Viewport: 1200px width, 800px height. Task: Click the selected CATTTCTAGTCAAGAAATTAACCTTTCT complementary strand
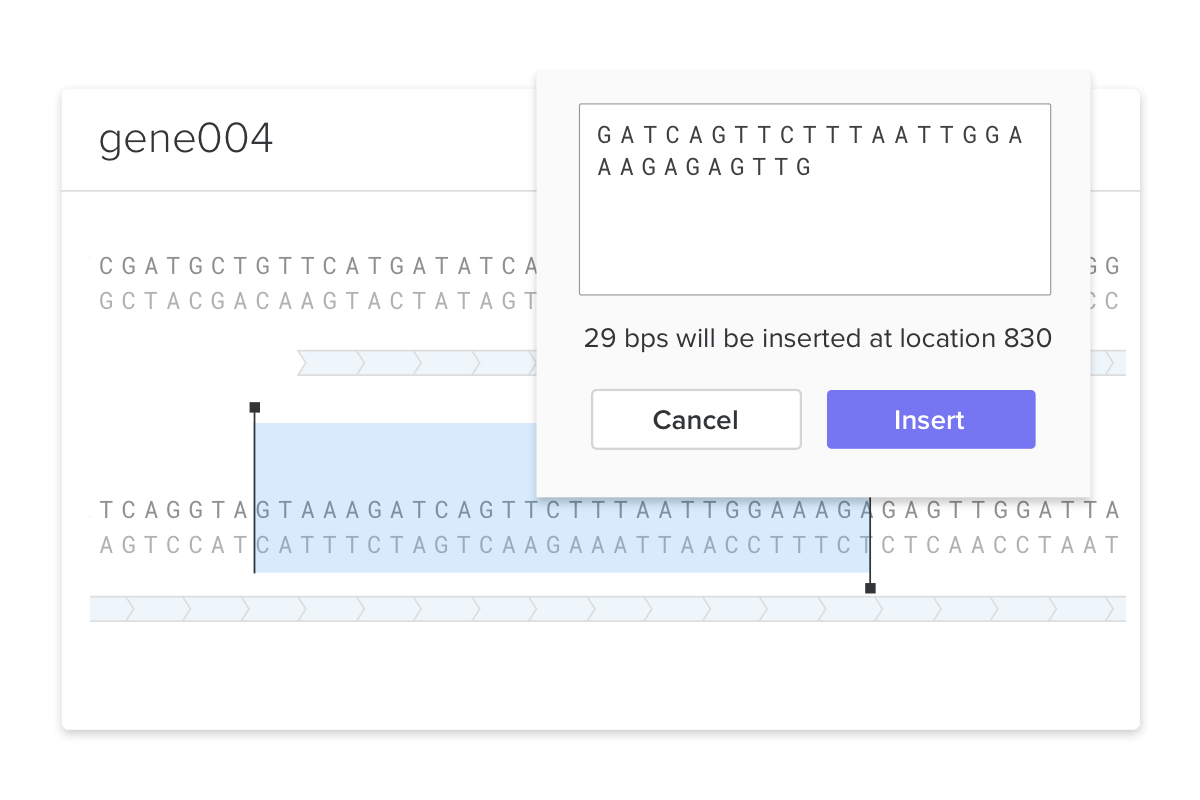(x=562, y=545)
